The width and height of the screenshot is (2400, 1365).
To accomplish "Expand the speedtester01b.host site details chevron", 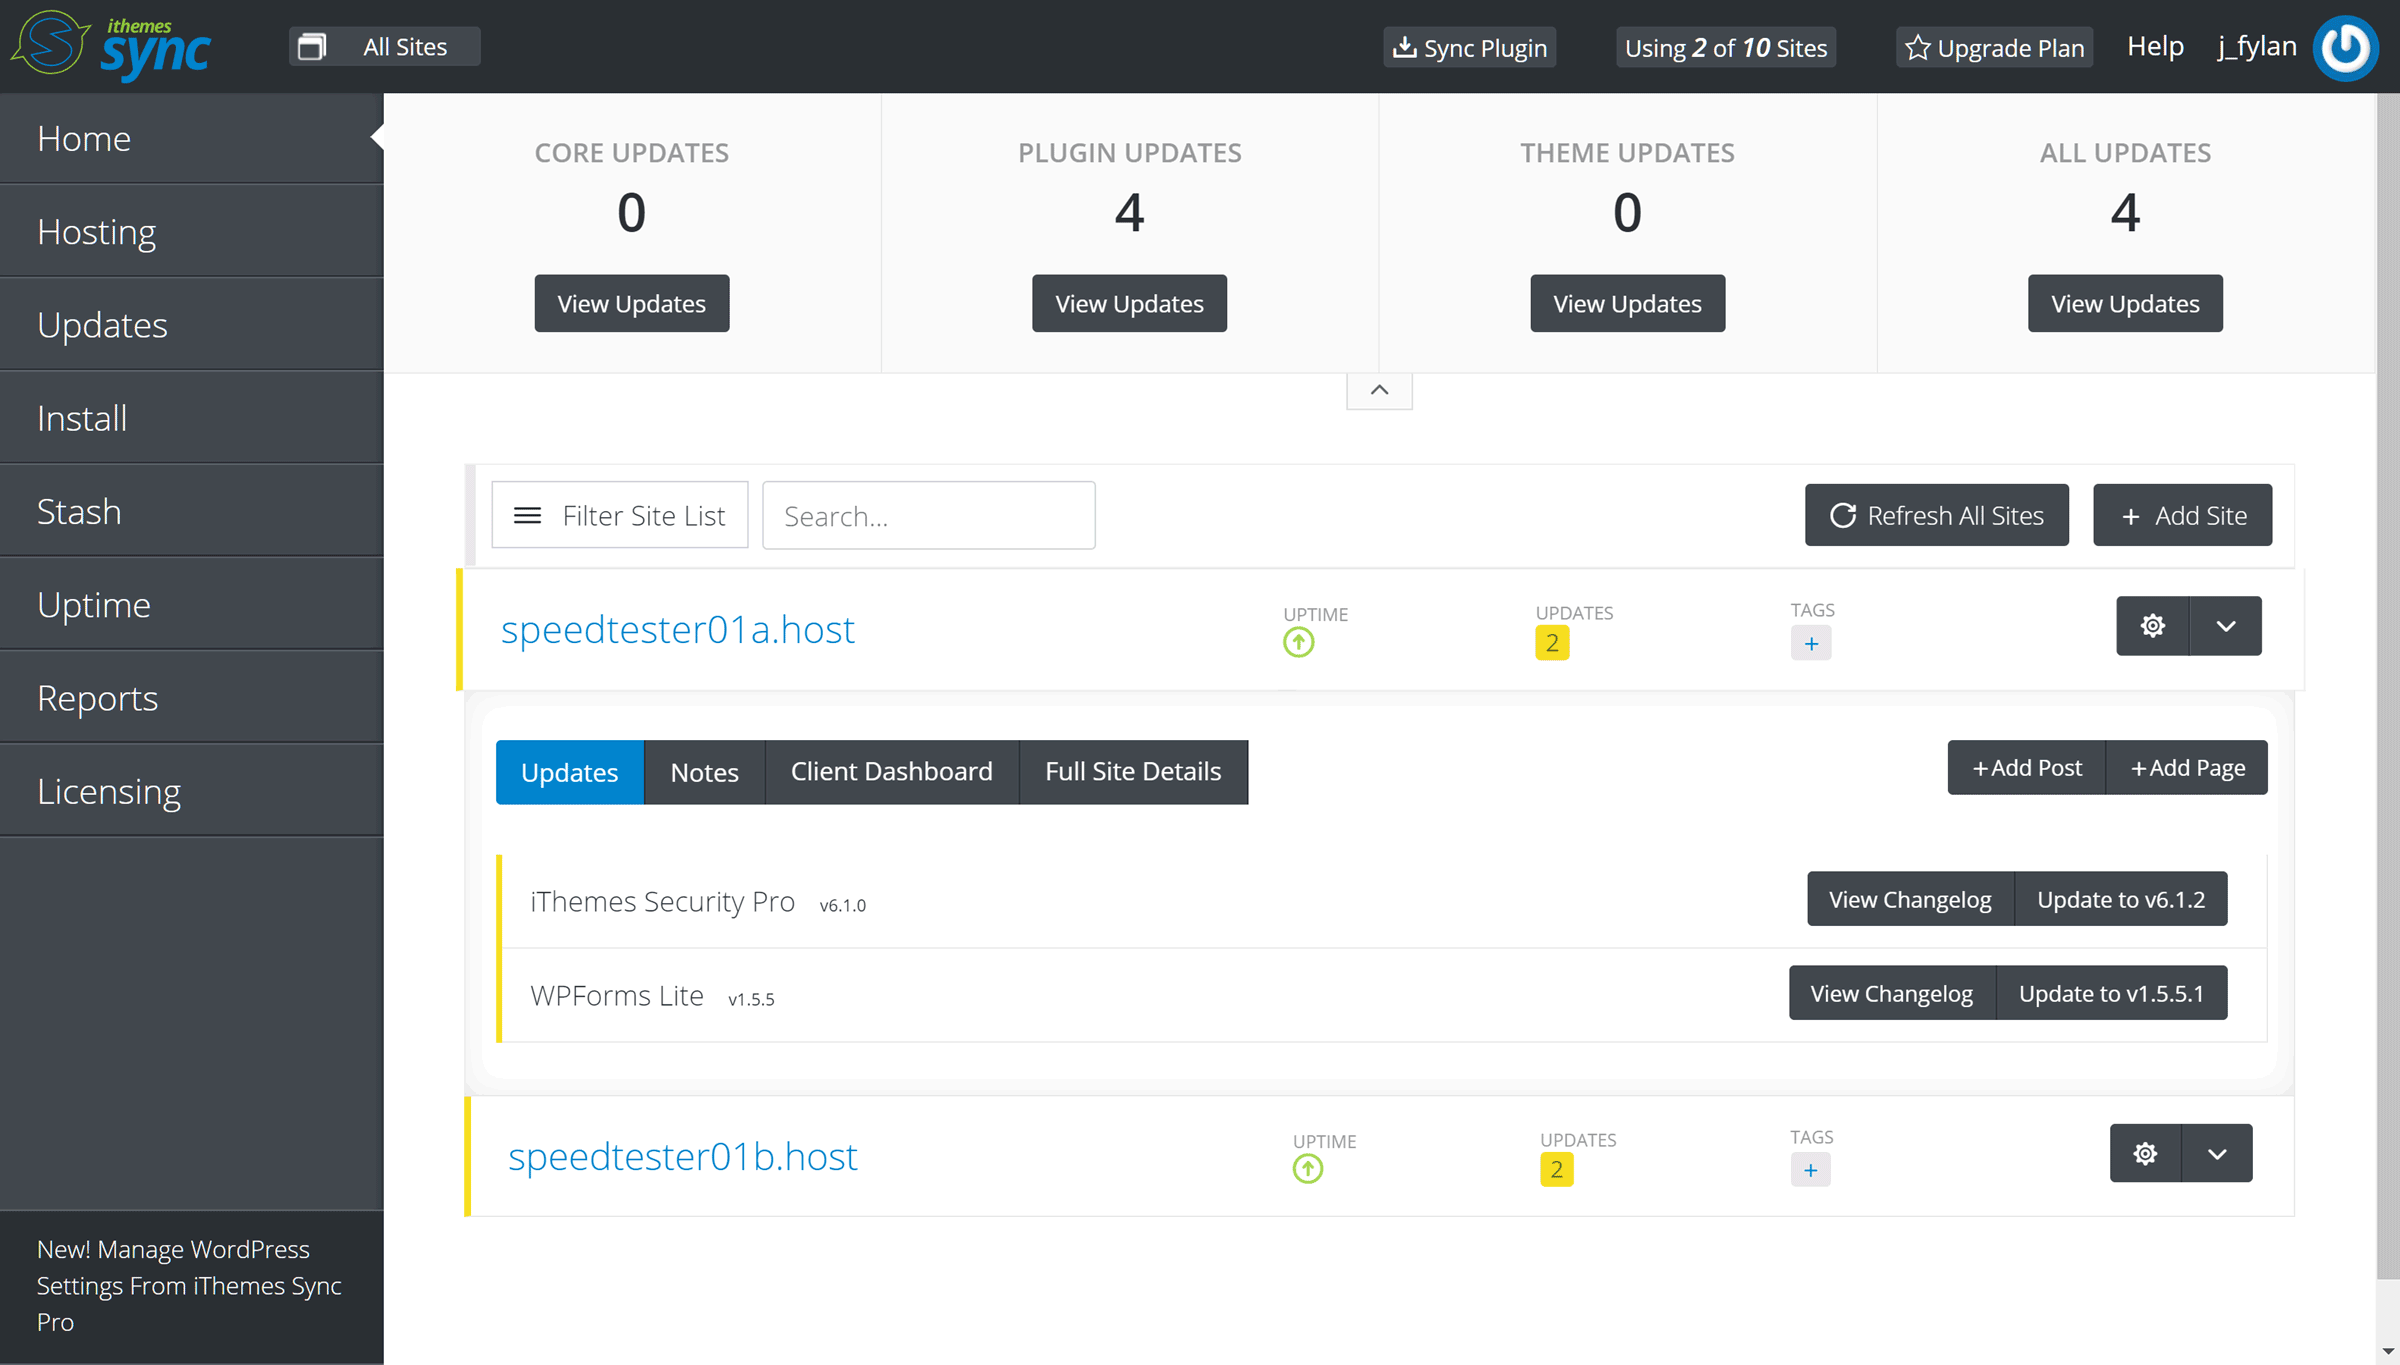I will [2219, 1152].
